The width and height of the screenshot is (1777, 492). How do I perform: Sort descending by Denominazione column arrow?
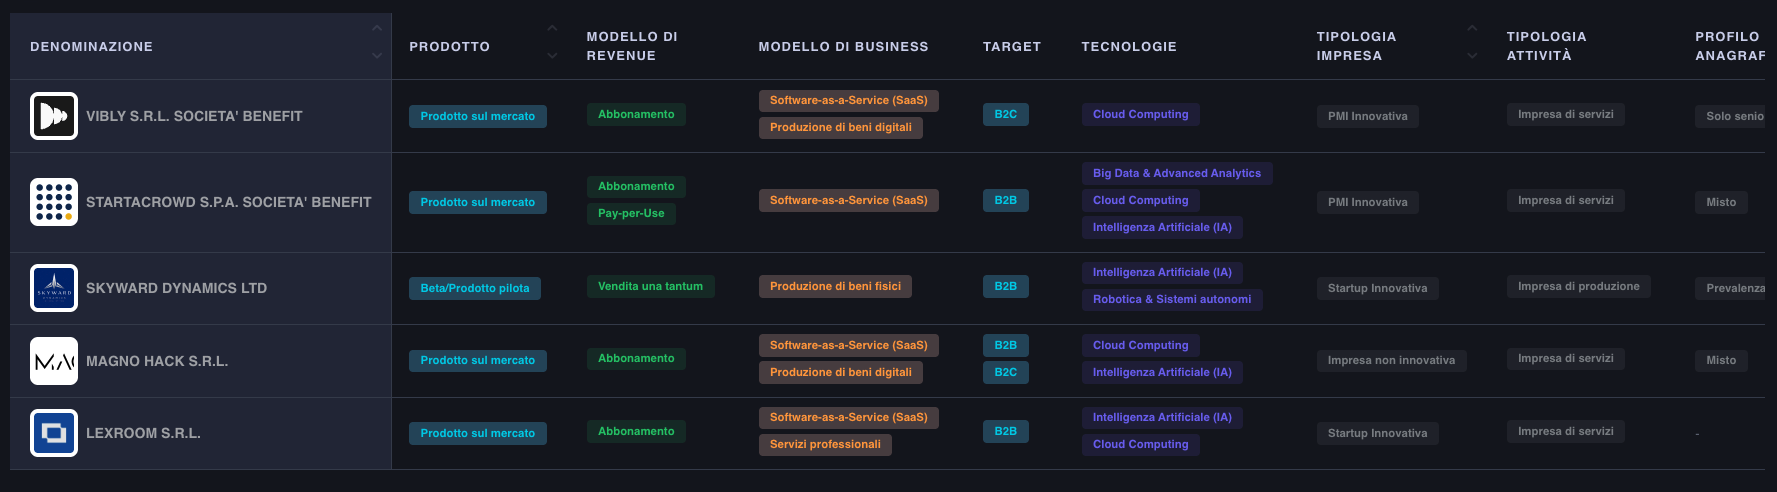point(377,56)
